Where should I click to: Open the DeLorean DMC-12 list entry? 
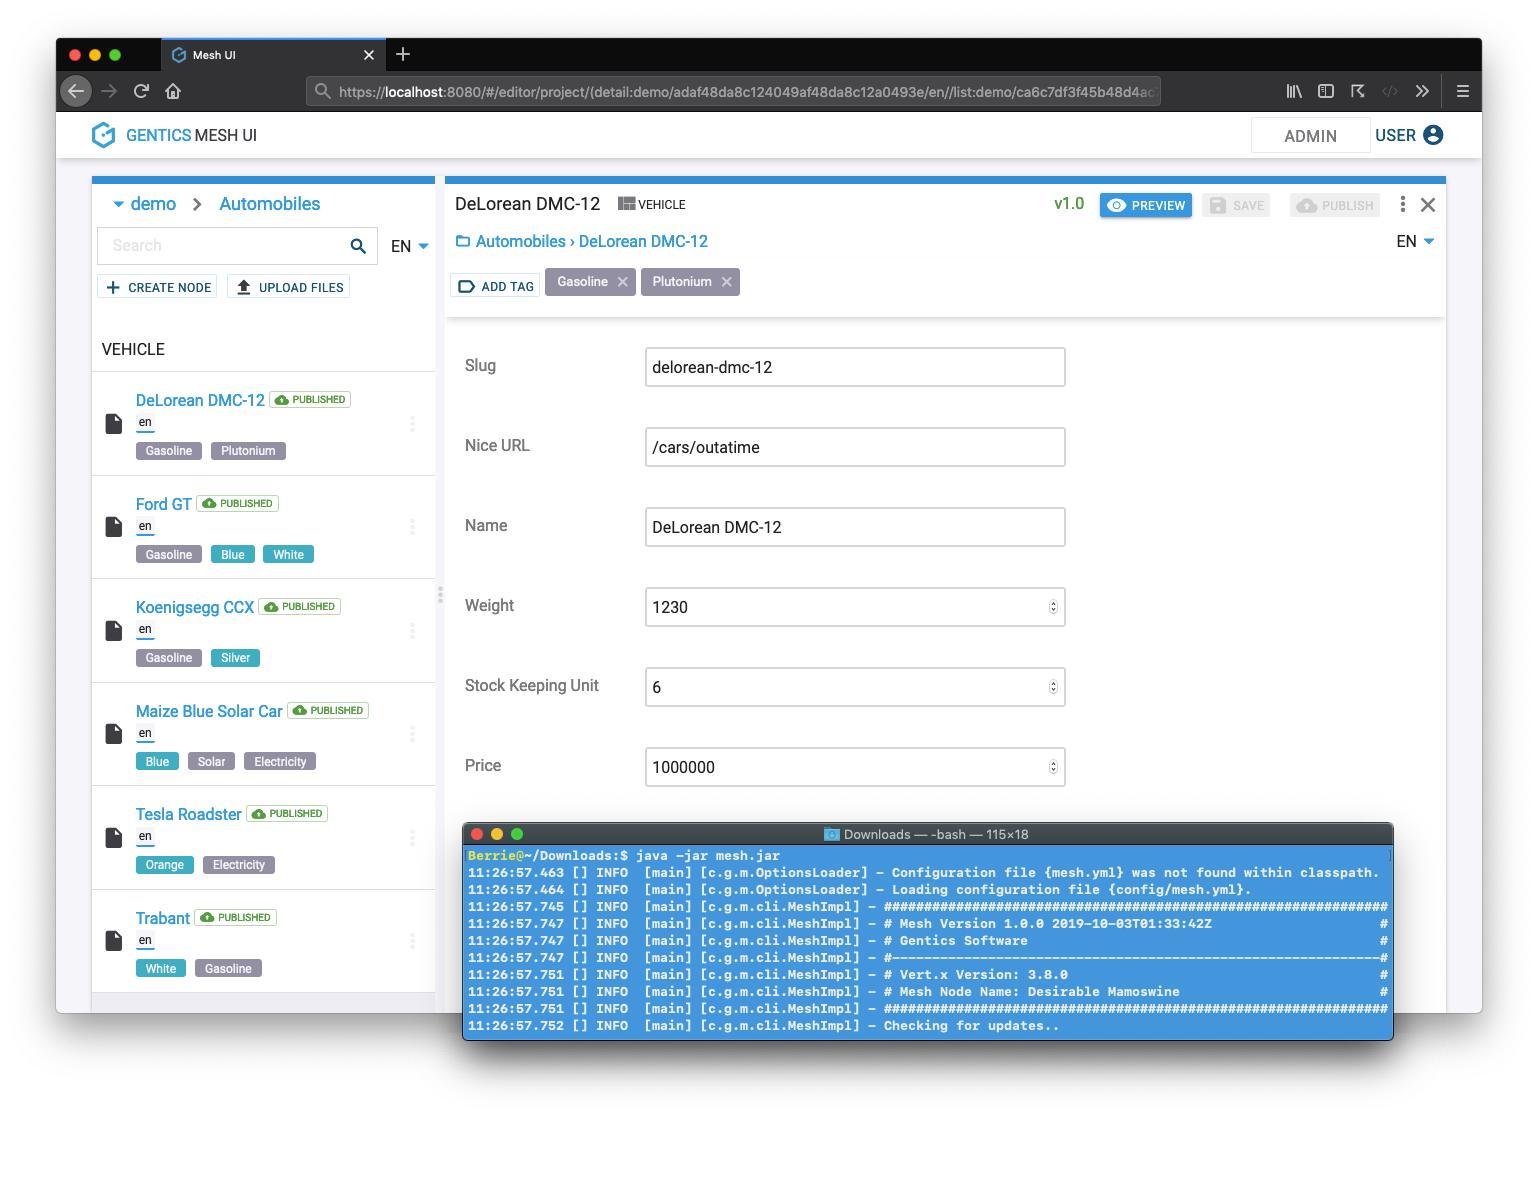coord(200,400)
